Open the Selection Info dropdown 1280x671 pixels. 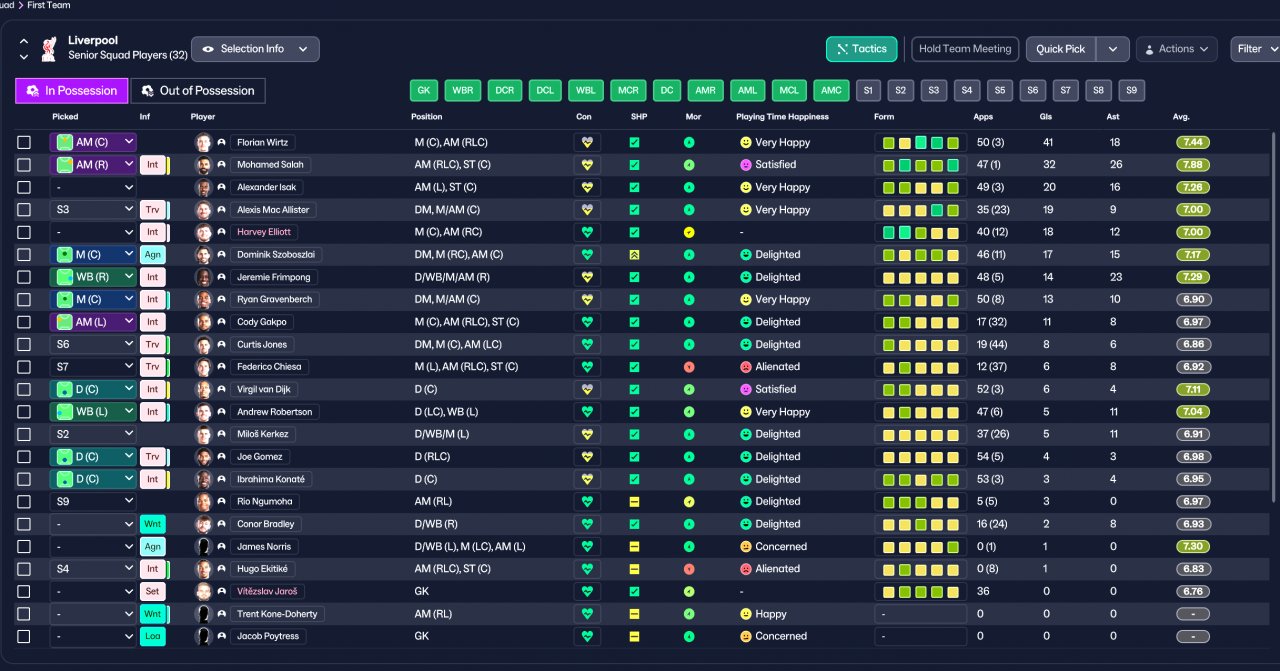tap(255, 49)
